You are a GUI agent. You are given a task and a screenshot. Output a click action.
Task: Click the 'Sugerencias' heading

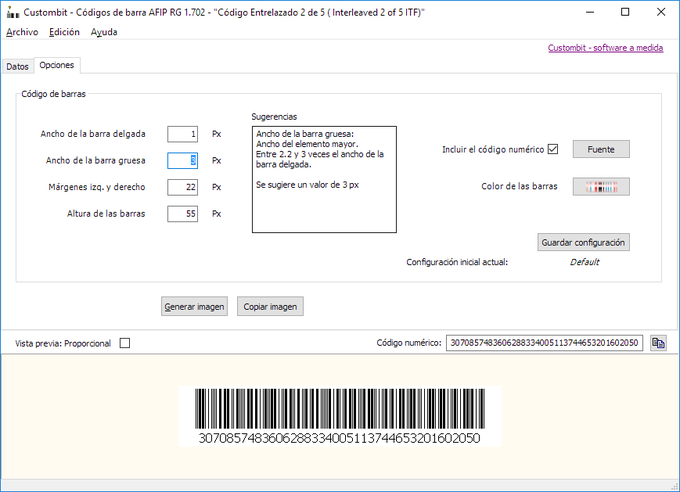pos(274,117)
